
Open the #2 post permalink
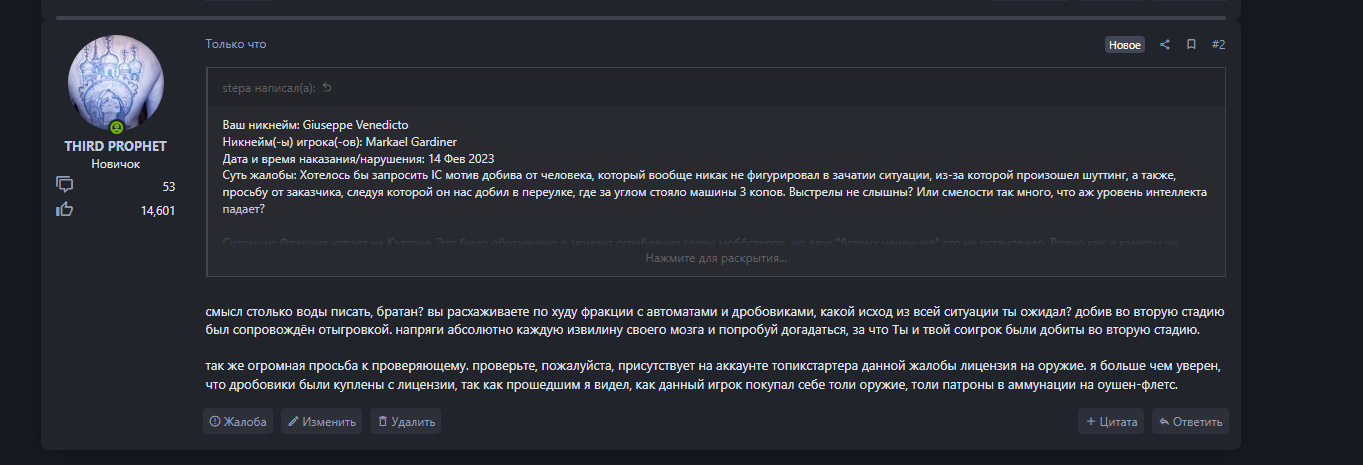pyautogui.click(x=1218, y=45)
